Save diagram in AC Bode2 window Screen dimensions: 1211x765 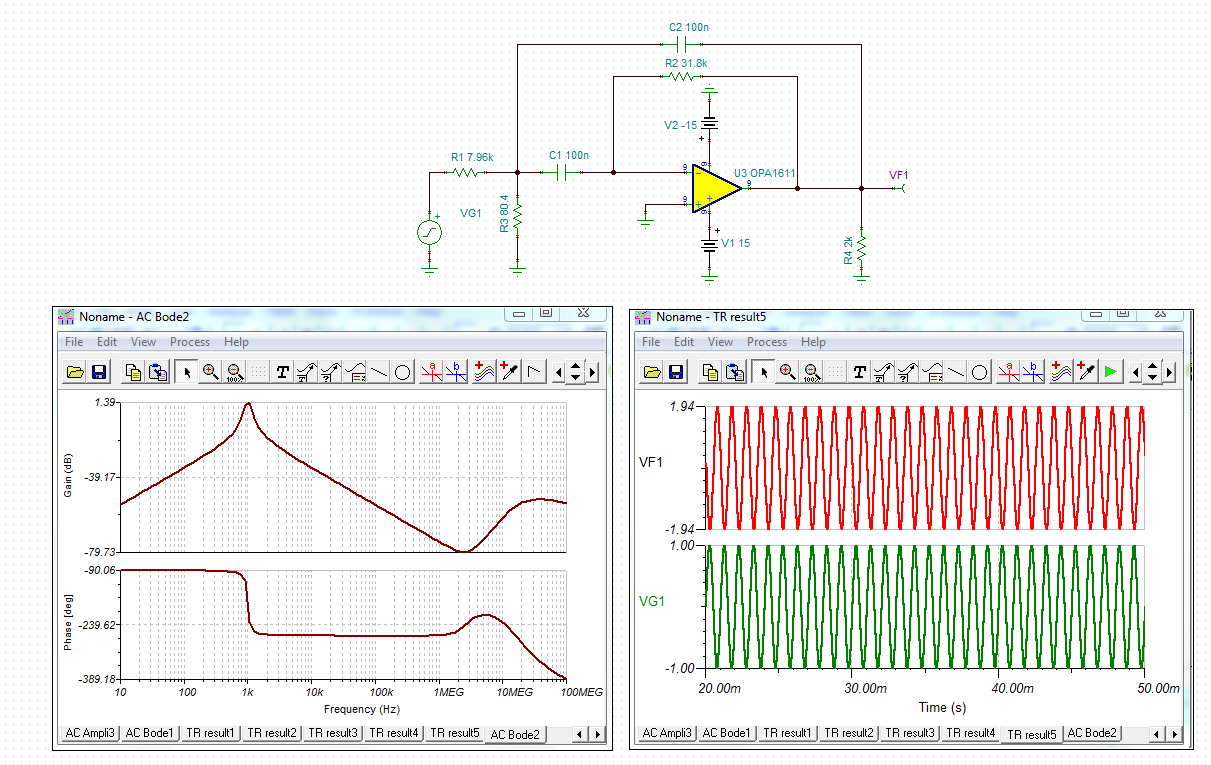(x=99, y=372)
